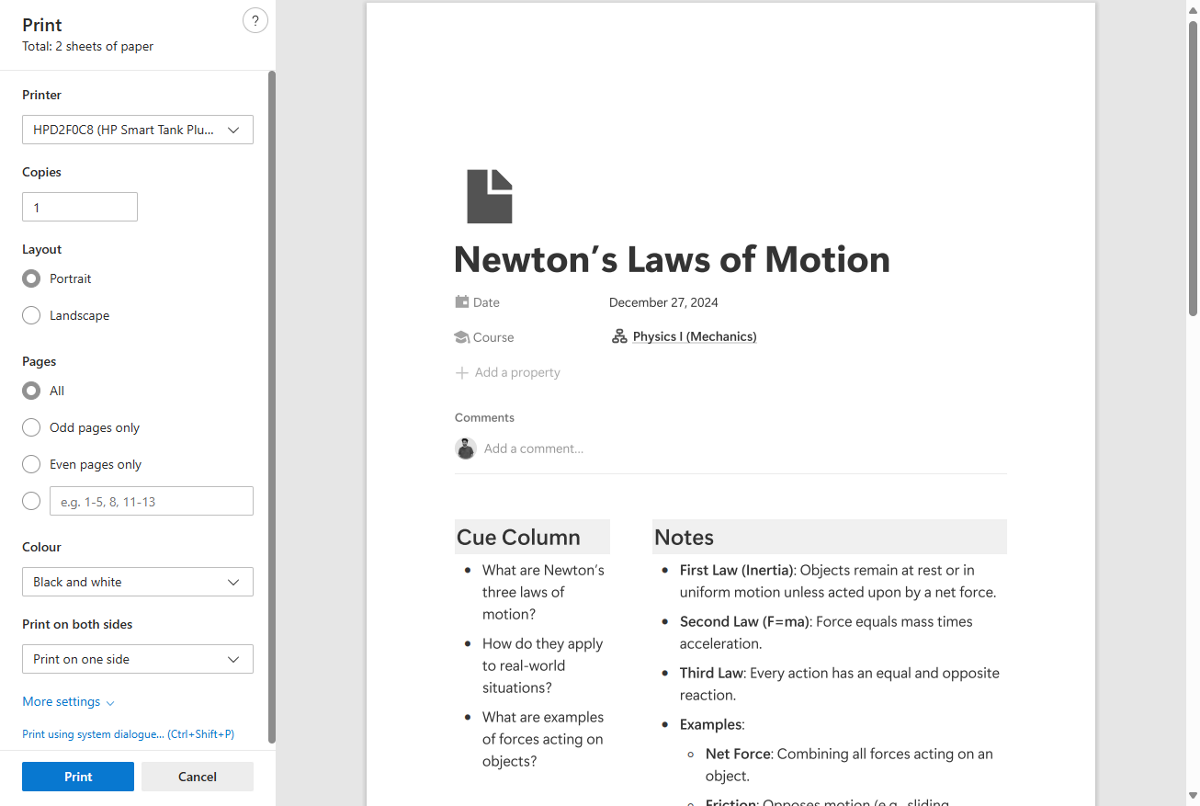Open the Physics I (Mechanics) link
This screenshot has height=806, width=1200.
point(694,337)
